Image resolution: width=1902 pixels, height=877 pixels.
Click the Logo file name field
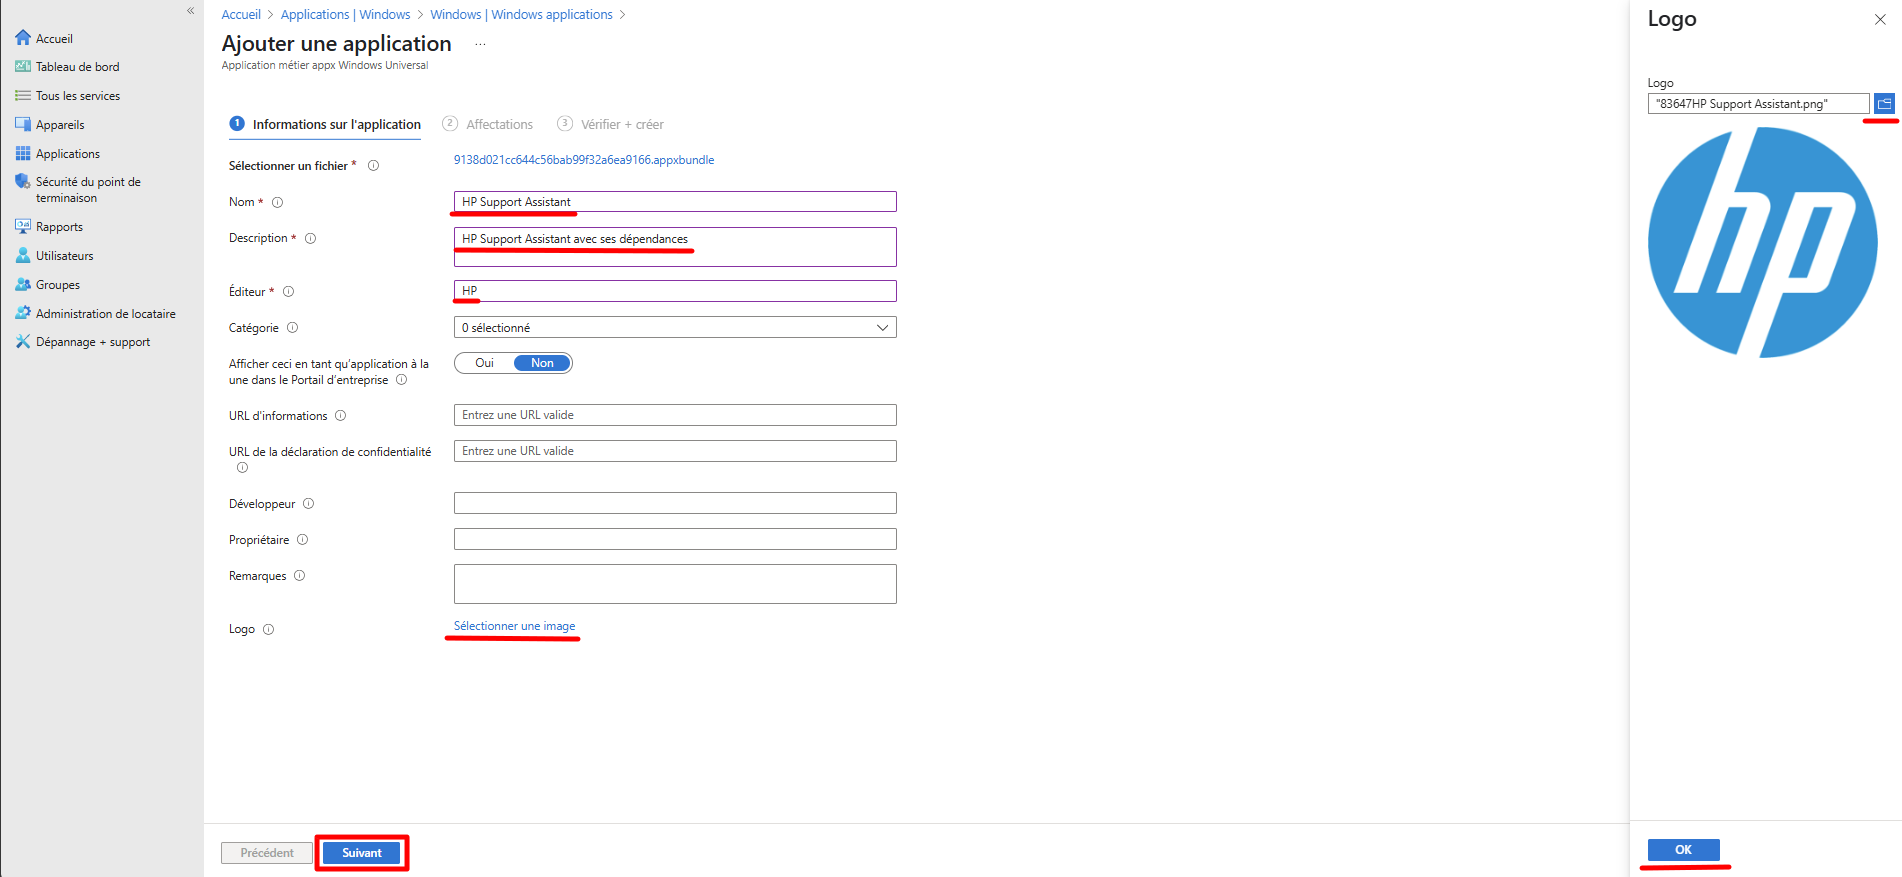click(1758, 103)
